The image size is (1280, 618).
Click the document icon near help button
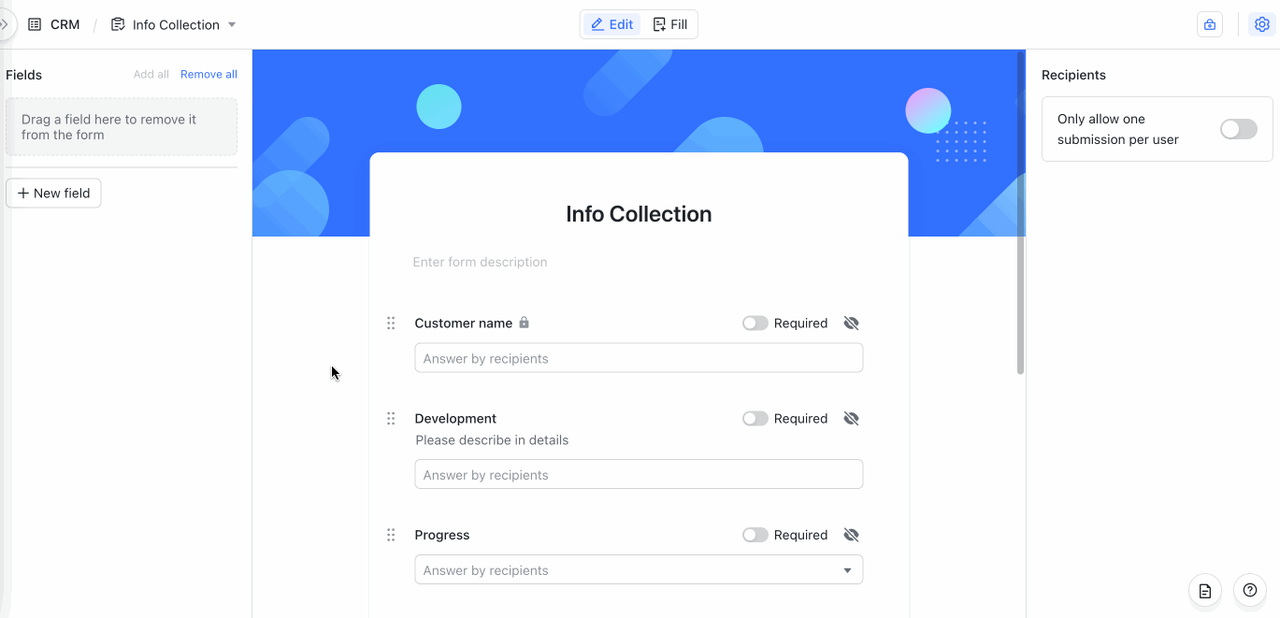pyautogui.click(x=1205, y=591)
